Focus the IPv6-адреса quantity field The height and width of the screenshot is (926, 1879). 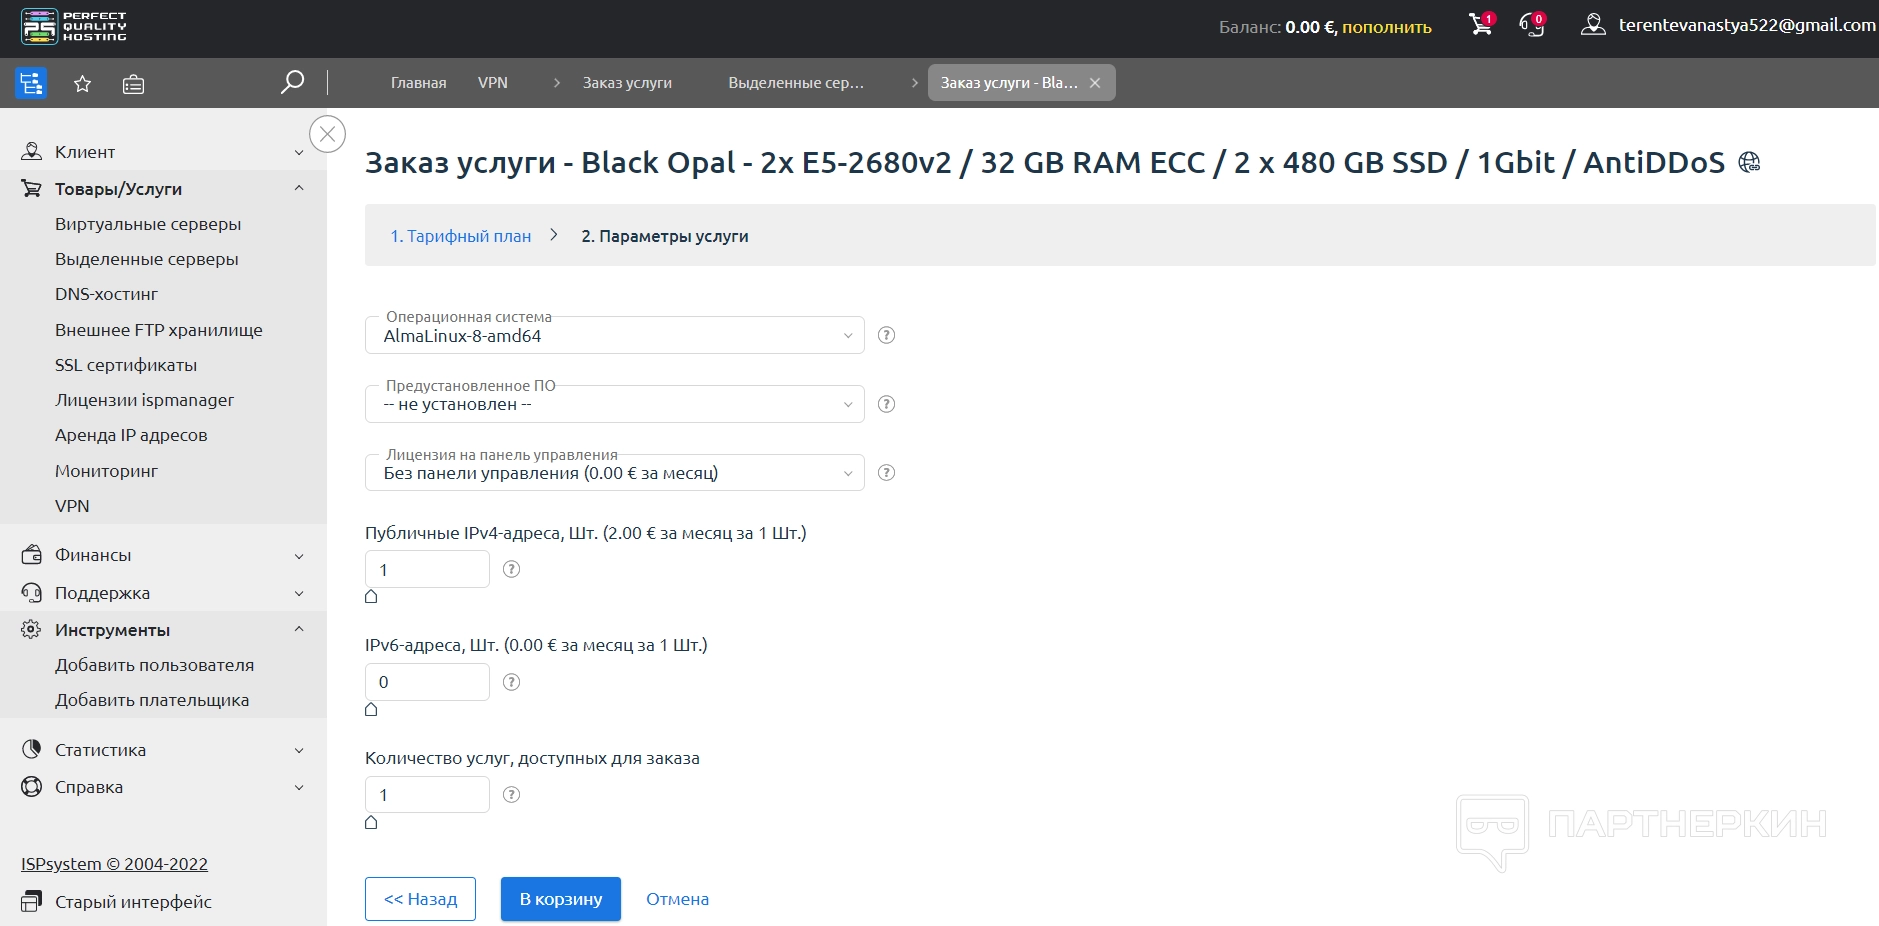click(427, 682)
